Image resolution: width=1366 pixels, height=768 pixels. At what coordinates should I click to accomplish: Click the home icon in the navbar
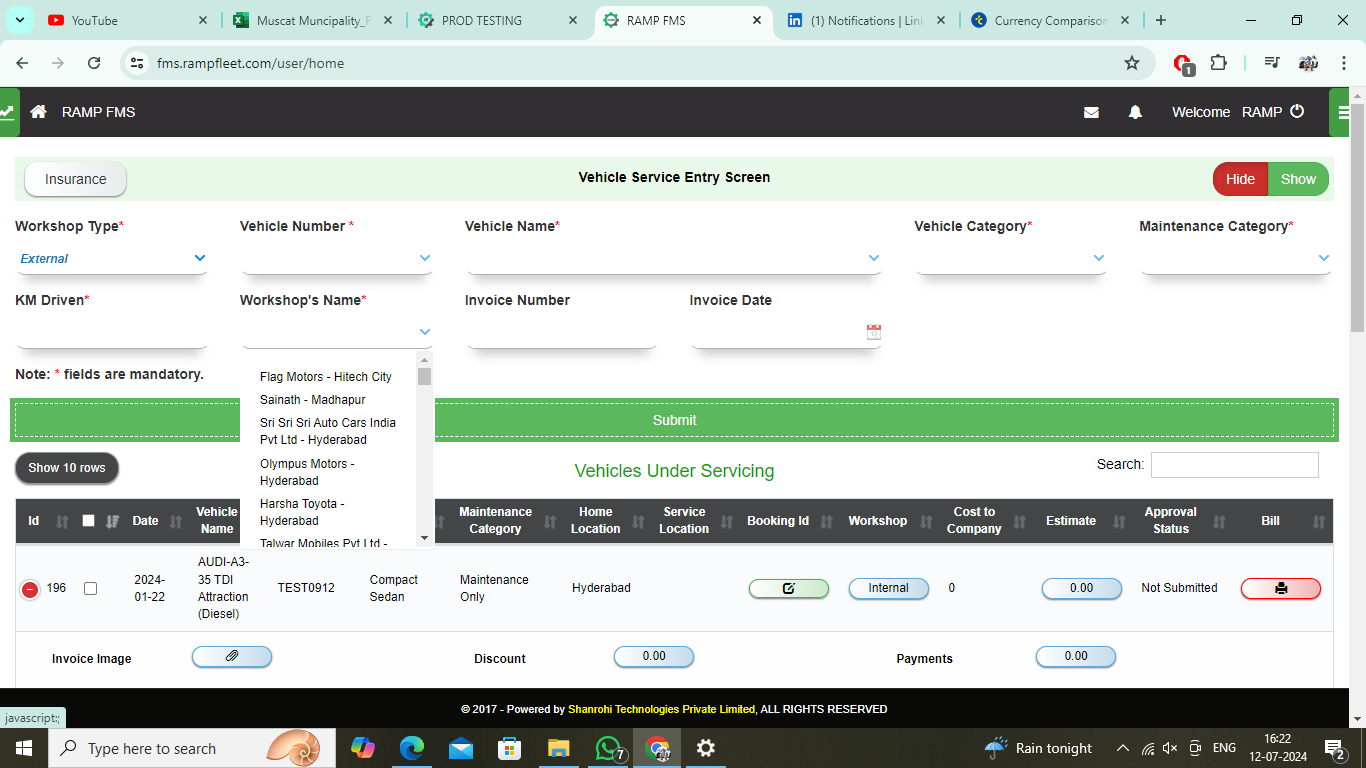point(38,112)
